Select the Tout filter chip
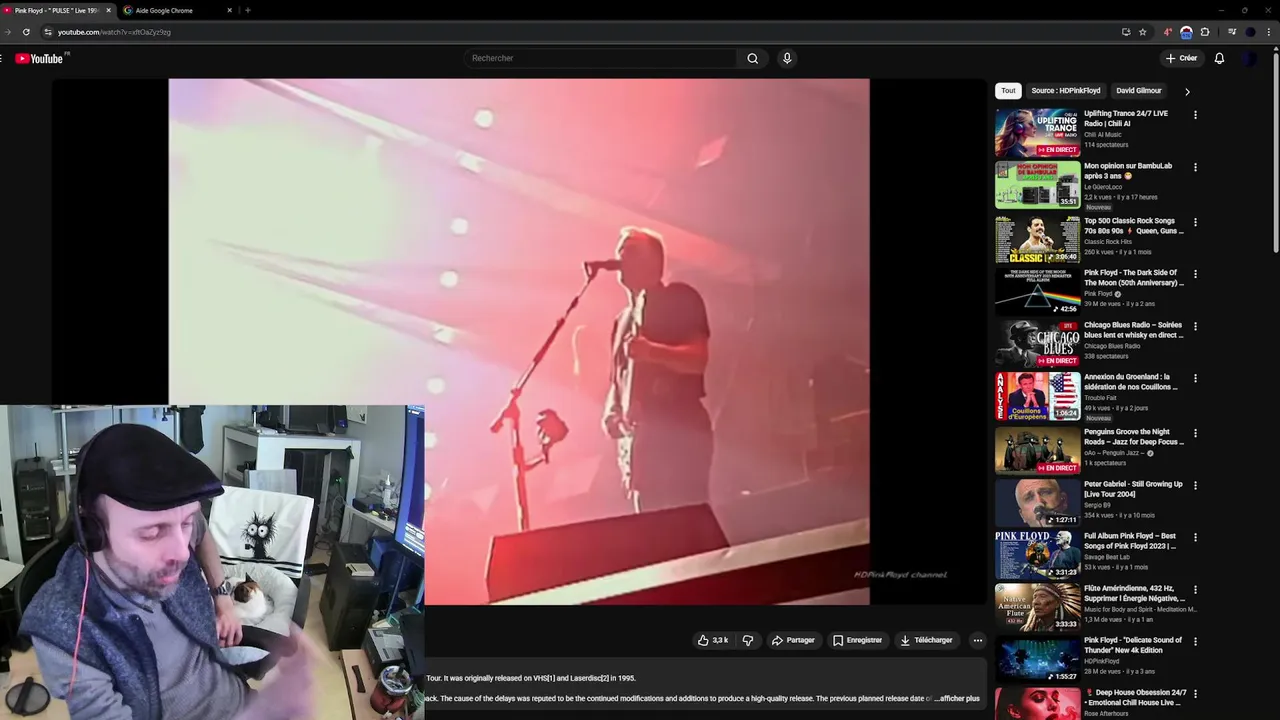Image resolution: width=1280 pixels, height=720 pixels. [x=1008, y=91]
